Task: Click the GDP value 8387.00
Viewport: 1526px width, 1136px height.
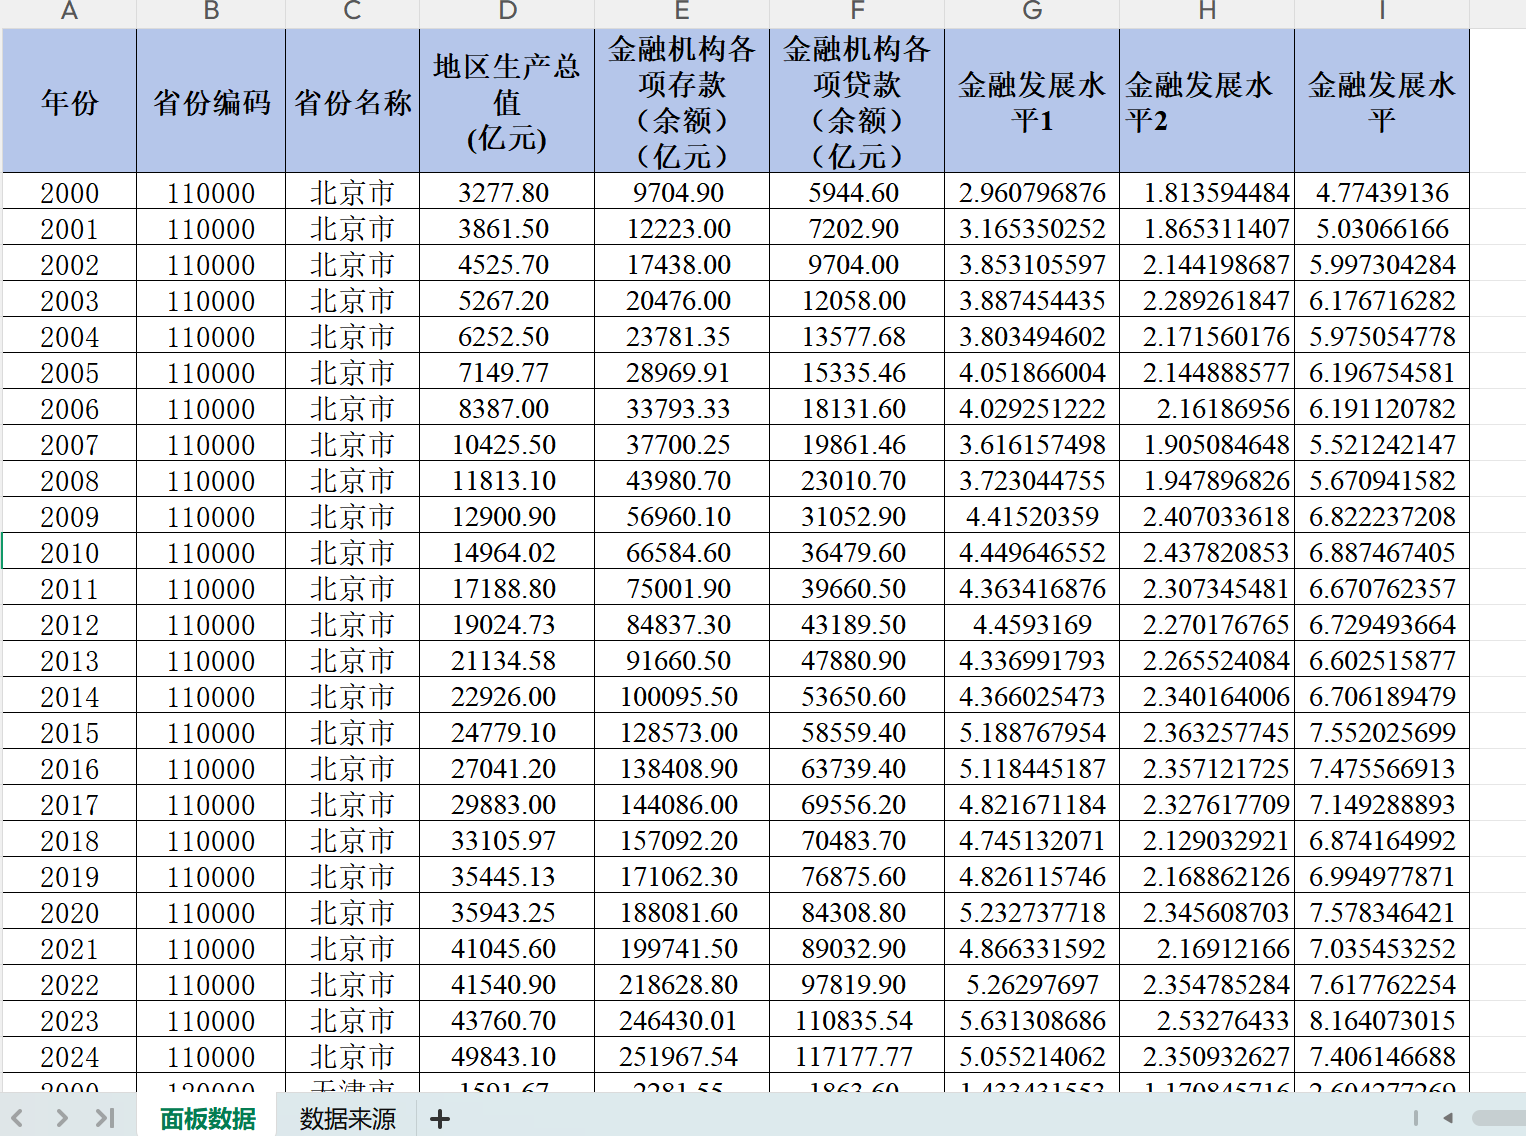Action: (507, 408)
